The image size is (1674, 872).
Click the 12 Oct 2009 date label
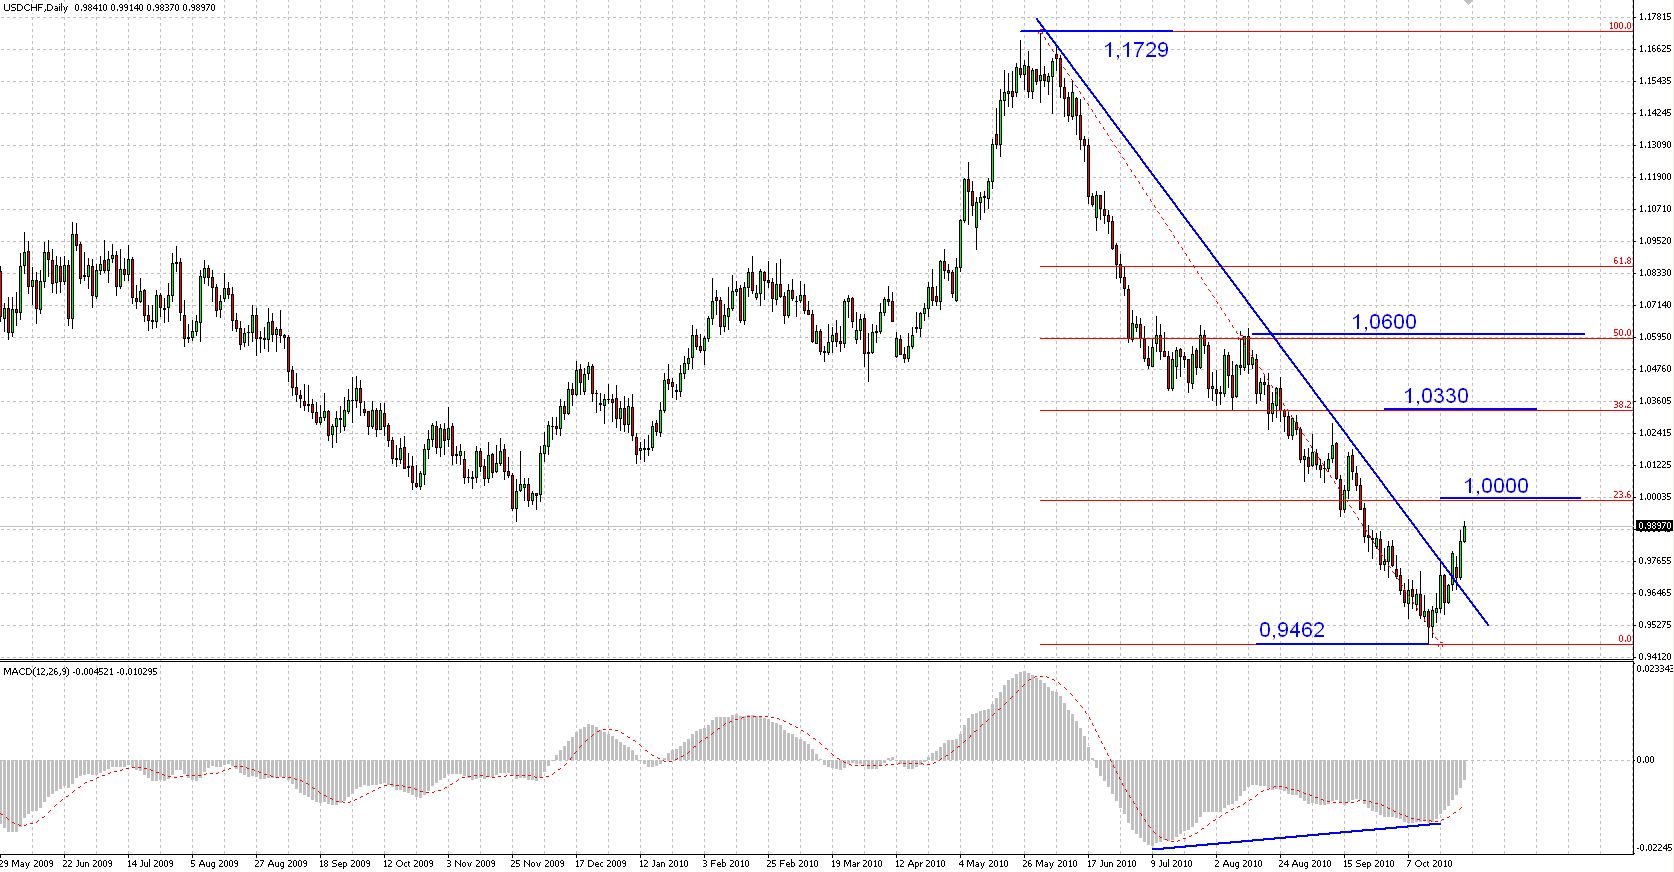pyautogui.click(x=408, y=862)
